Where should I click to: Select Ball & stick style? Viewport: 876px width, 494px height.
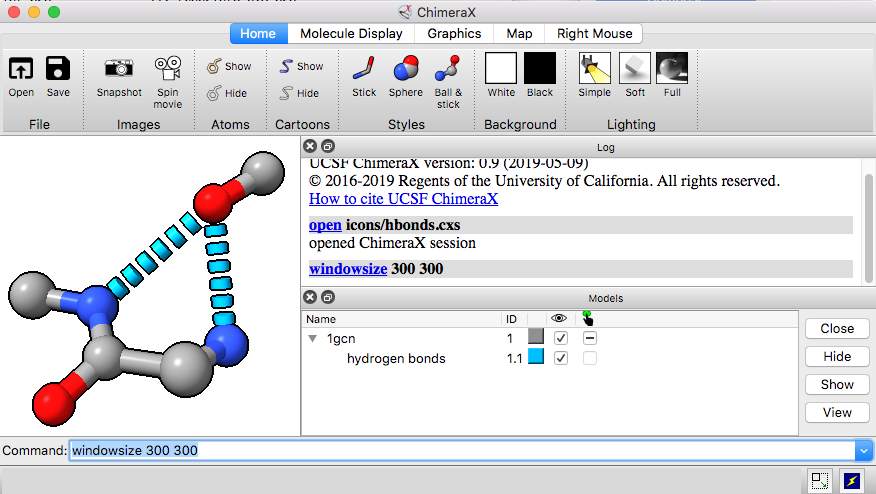[448, 69]
